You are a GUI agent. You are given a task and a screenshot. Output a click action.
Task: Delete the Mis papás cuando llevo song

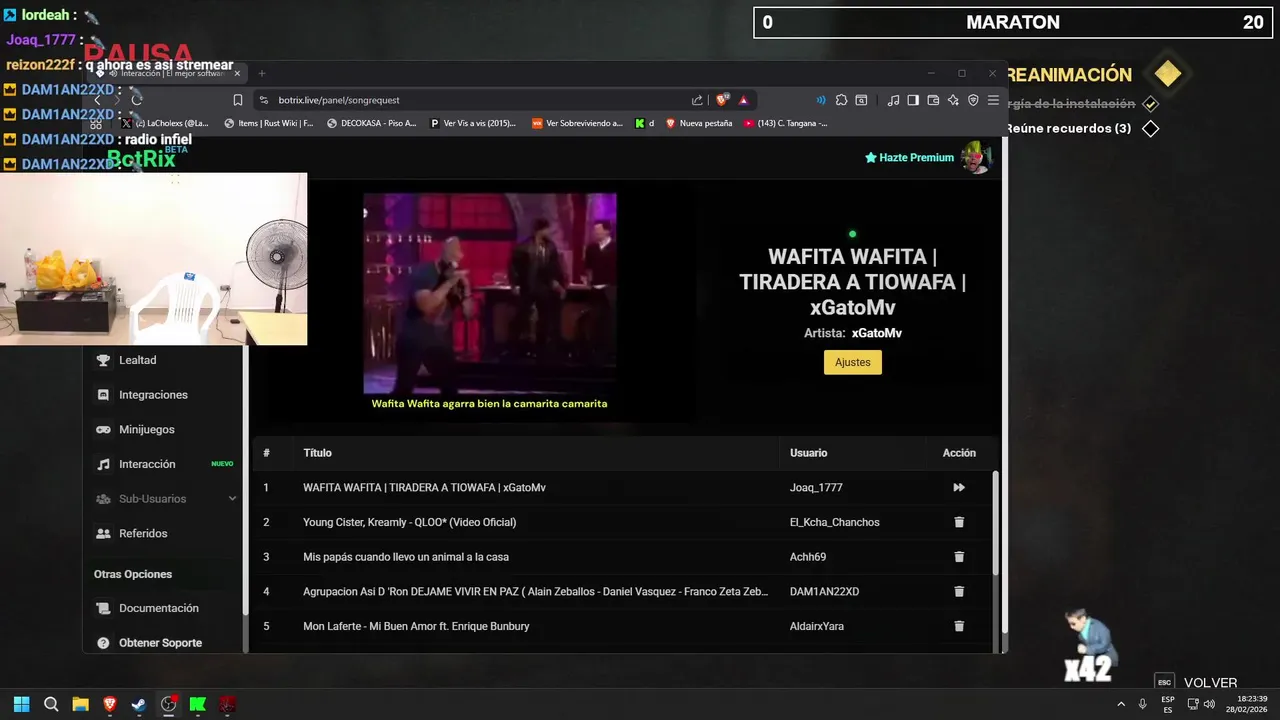point(959,557)
